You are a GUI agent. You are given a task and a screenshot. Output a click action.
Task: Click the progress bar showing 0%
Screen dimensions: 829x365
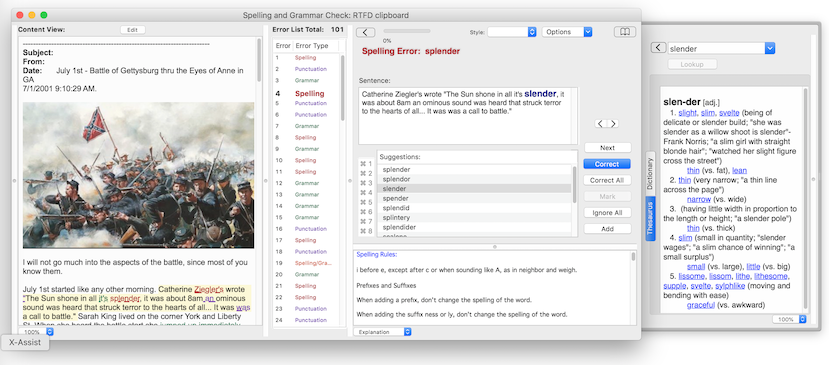pos(407,31)
